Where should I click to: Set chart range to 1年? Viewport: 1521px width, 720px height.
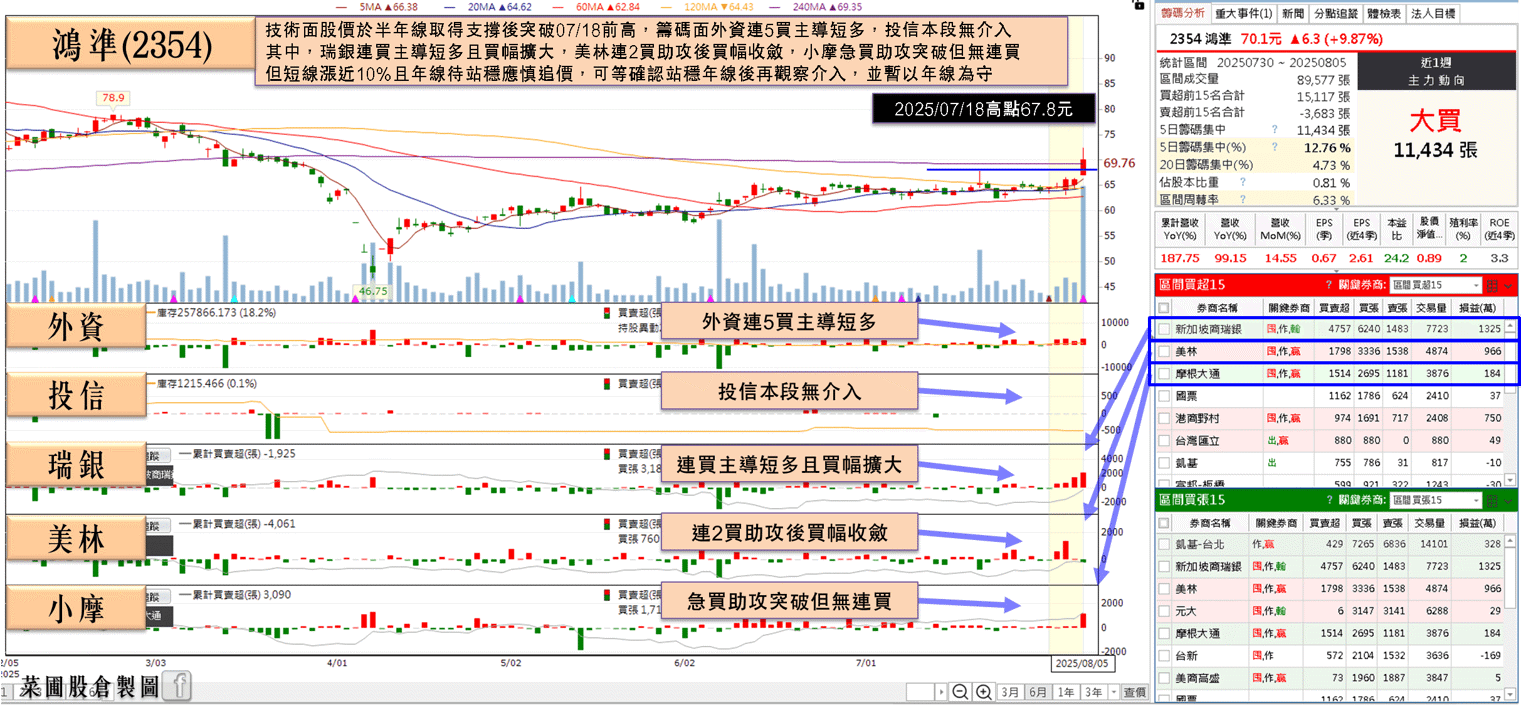(1067, 692)
